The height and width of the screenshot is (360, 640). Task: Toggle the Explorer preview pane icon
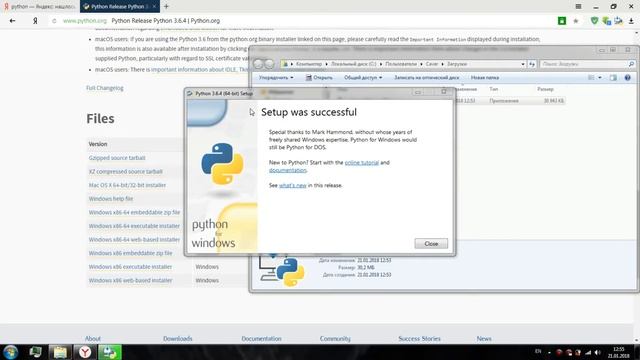tap(613, 78)
